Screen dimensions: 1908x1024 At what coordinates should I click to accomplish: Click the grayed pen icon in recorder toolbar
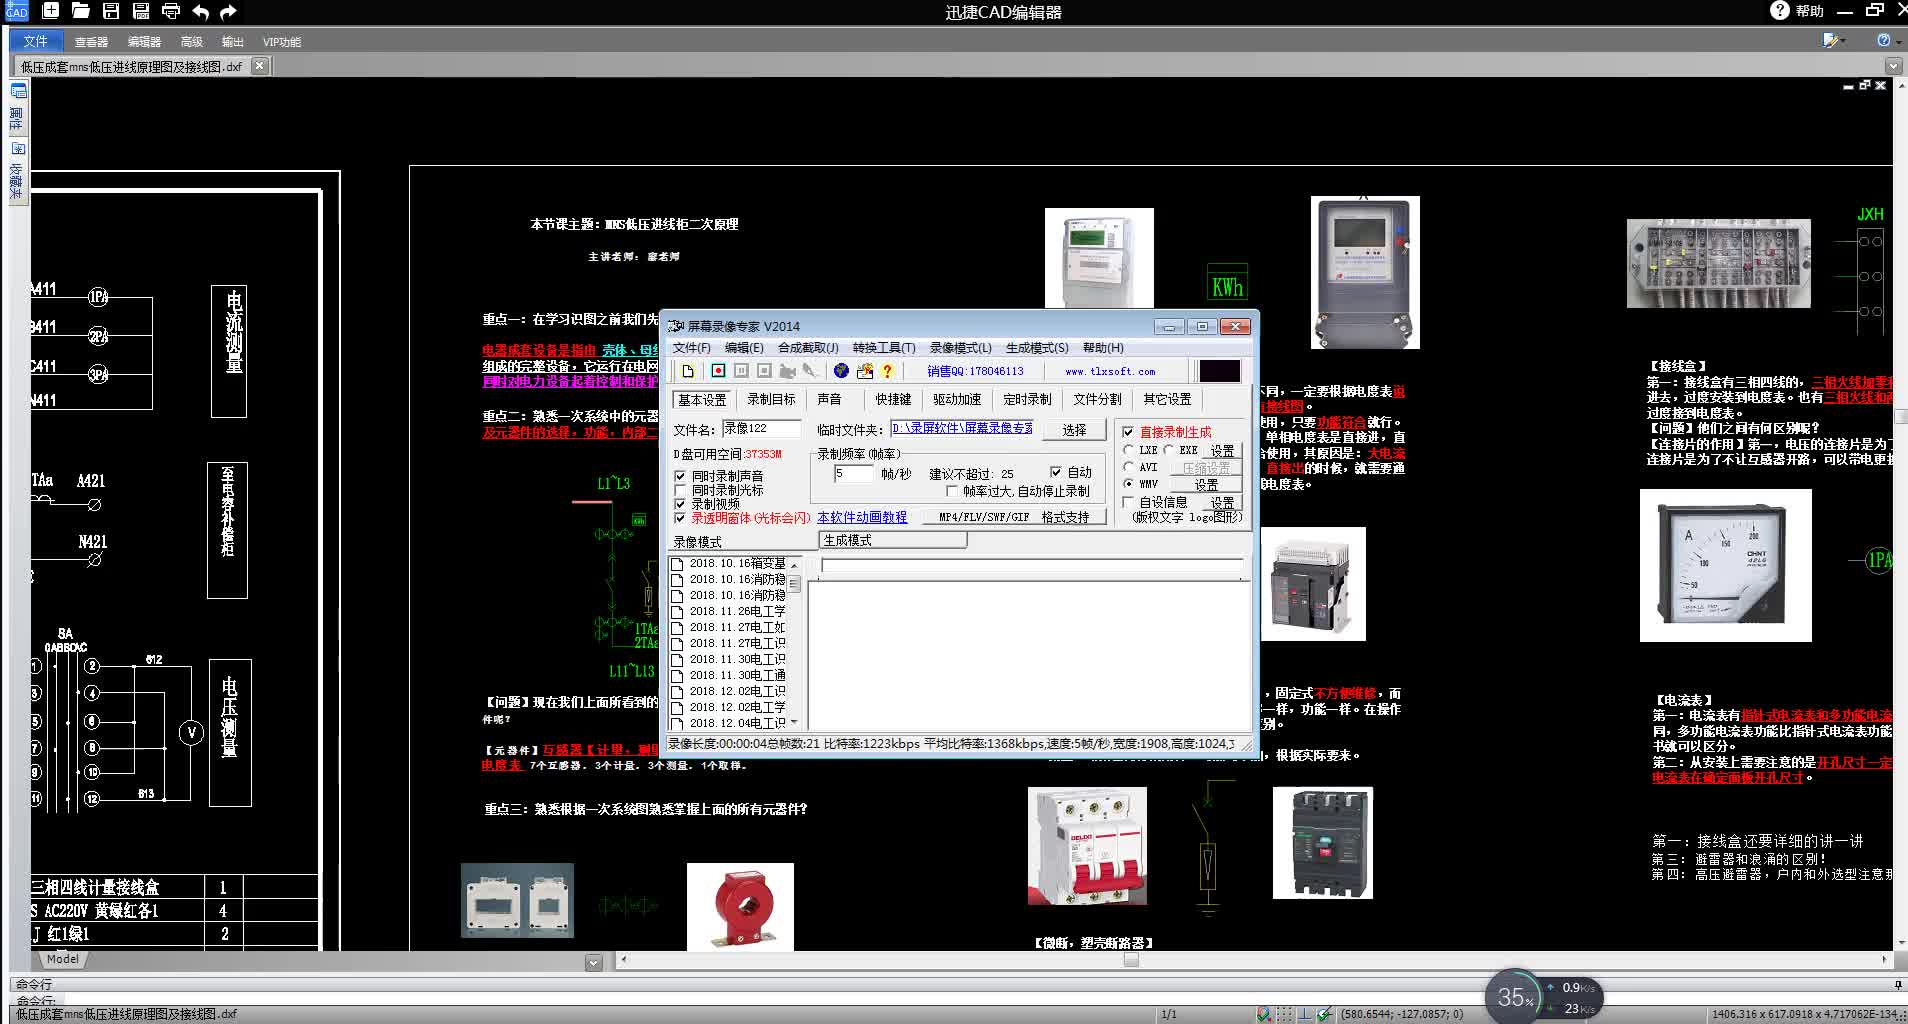[810, 371]
